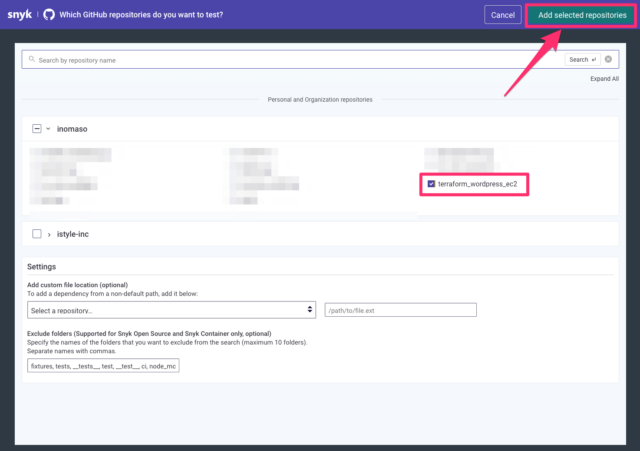Screen dimensions: 640x451
Task: Click the magnifier icon in search field
Action: point(31,60)
